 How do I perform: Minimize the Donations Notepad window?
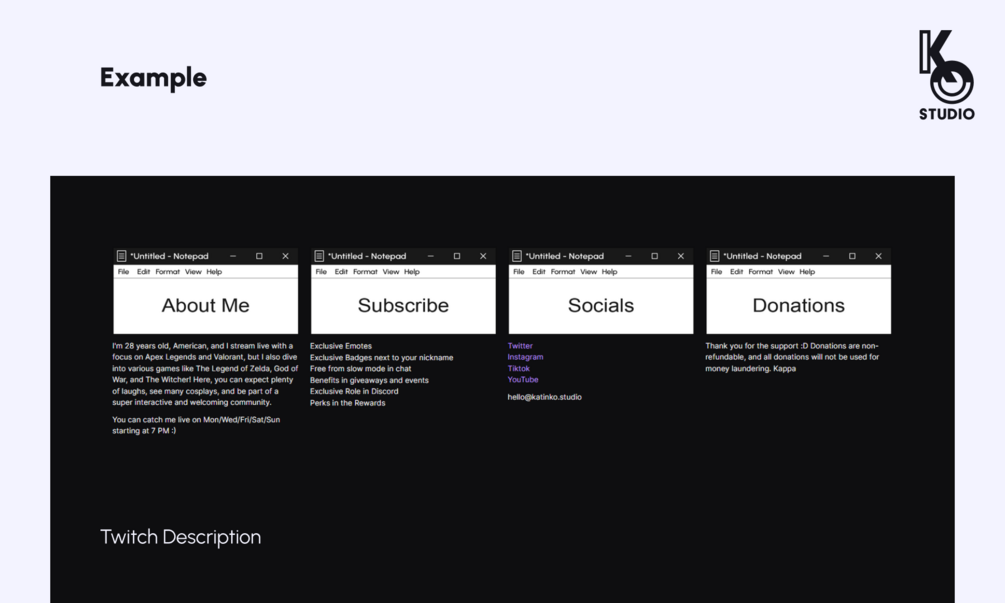(826, 256)
